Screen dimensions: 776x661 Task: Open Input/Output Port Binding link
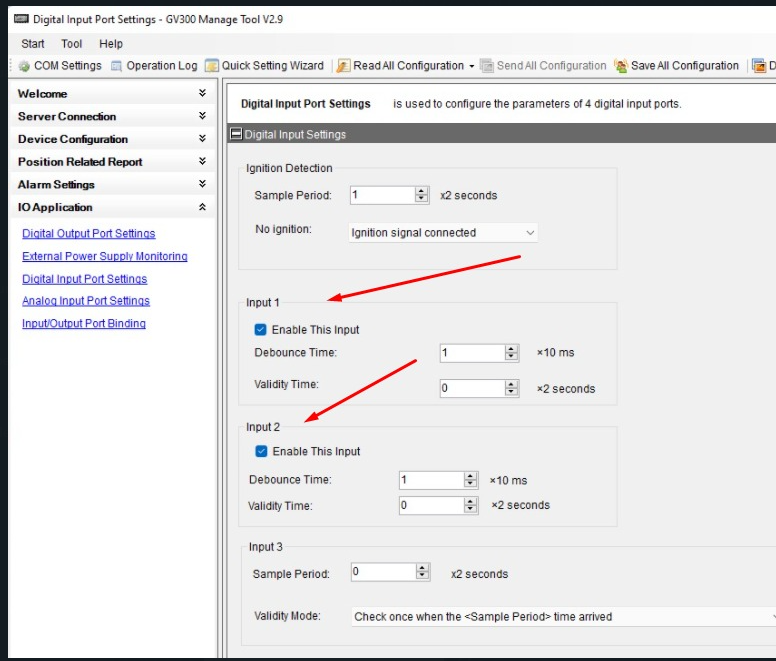pyautogui.click(x=84, y=324)
